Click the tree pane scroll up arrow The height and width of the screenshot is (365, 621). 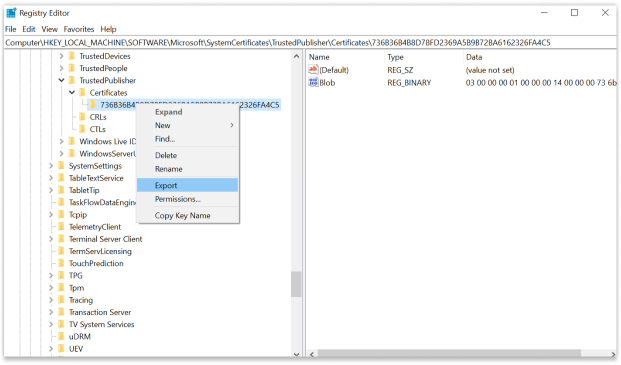coord(296,57)
